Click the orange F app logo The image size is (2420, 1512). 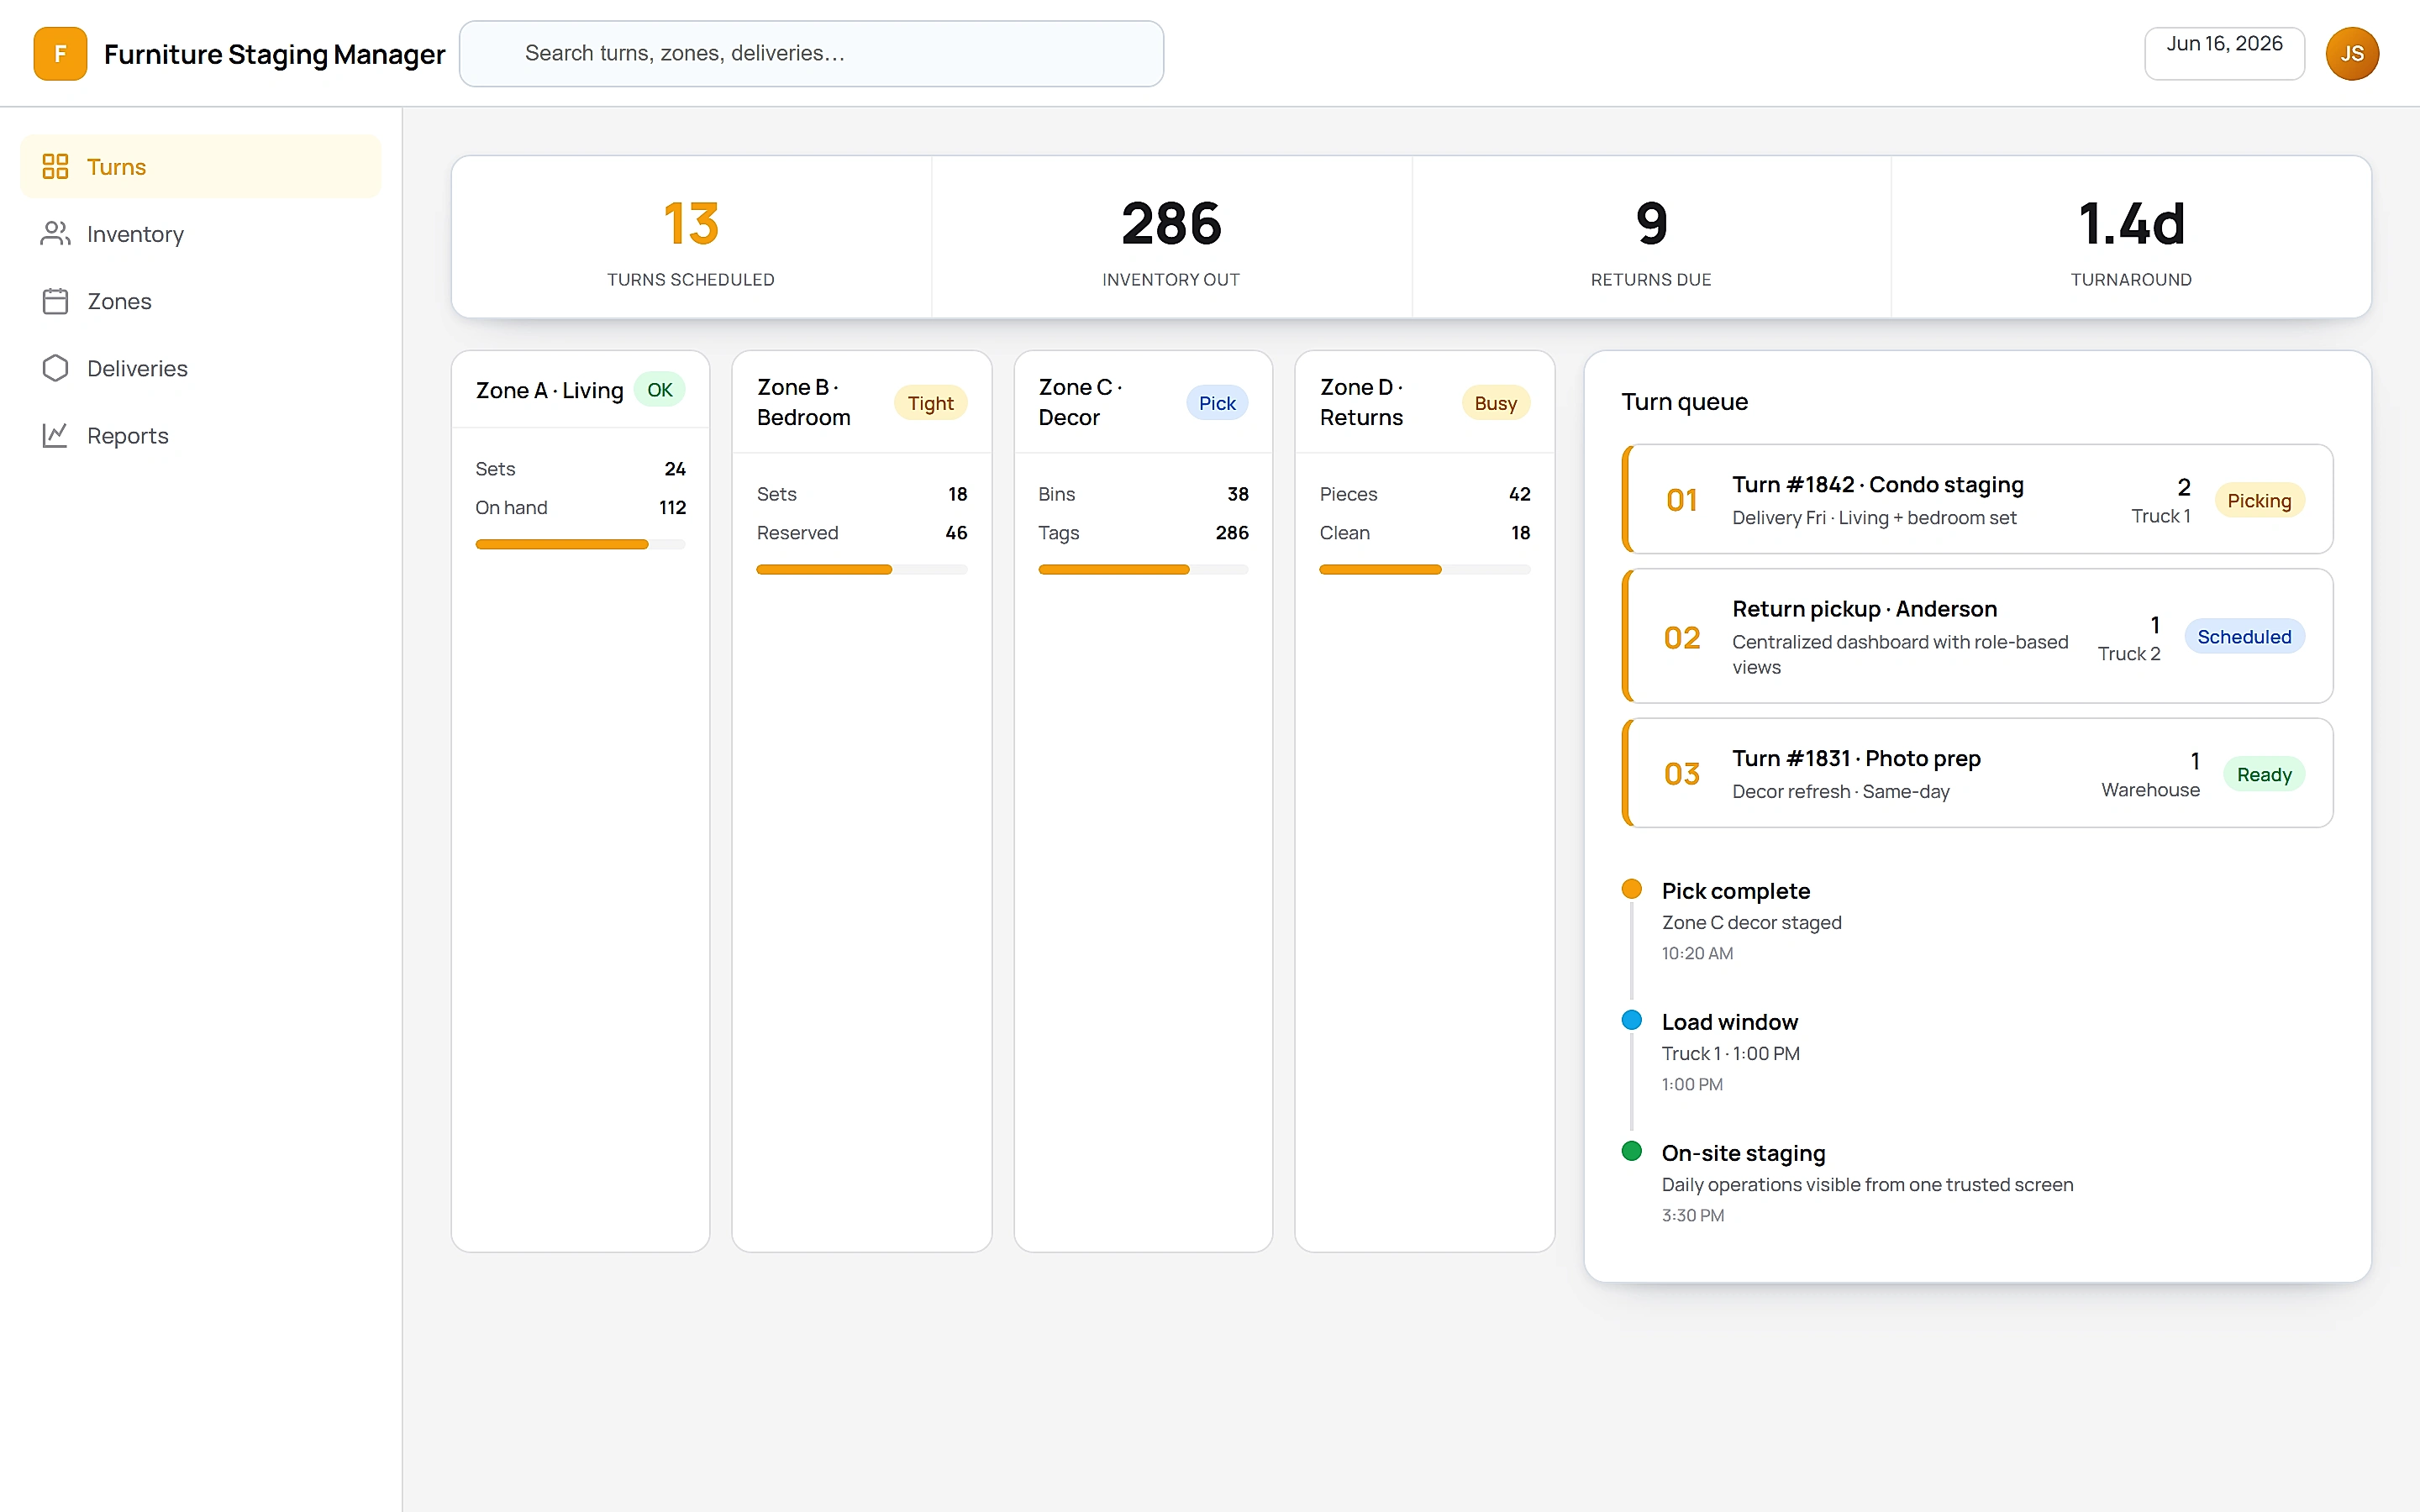[x=60, y=54]
